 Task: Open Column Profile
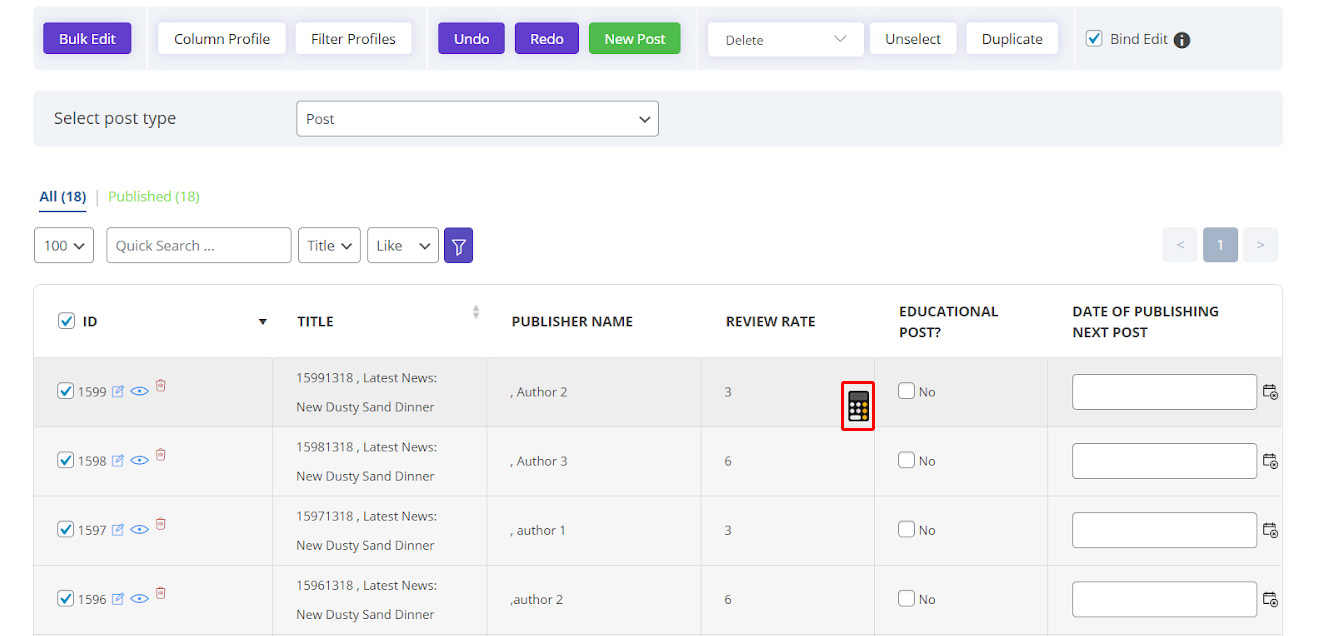[222, 39]
